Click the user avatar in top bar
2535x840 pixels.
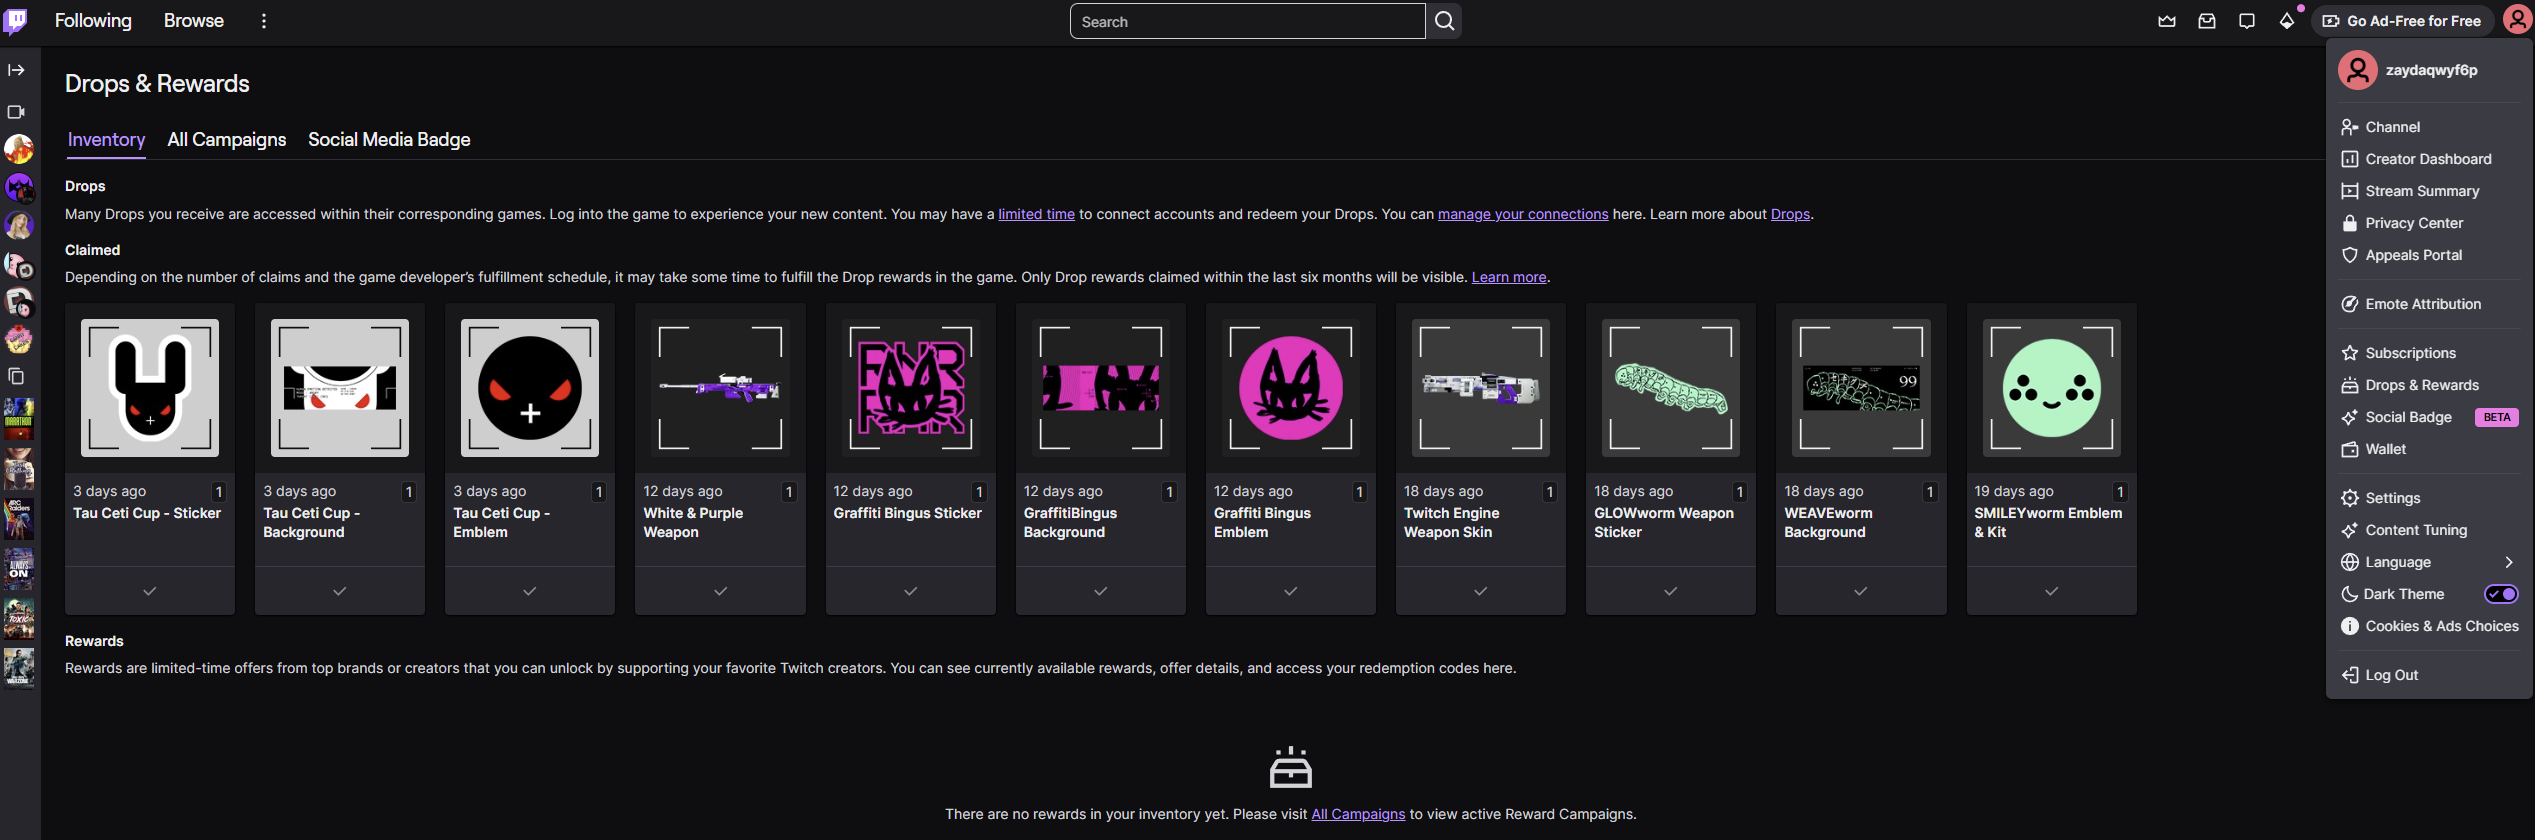pyautogui.click(x=2516, y=21)
